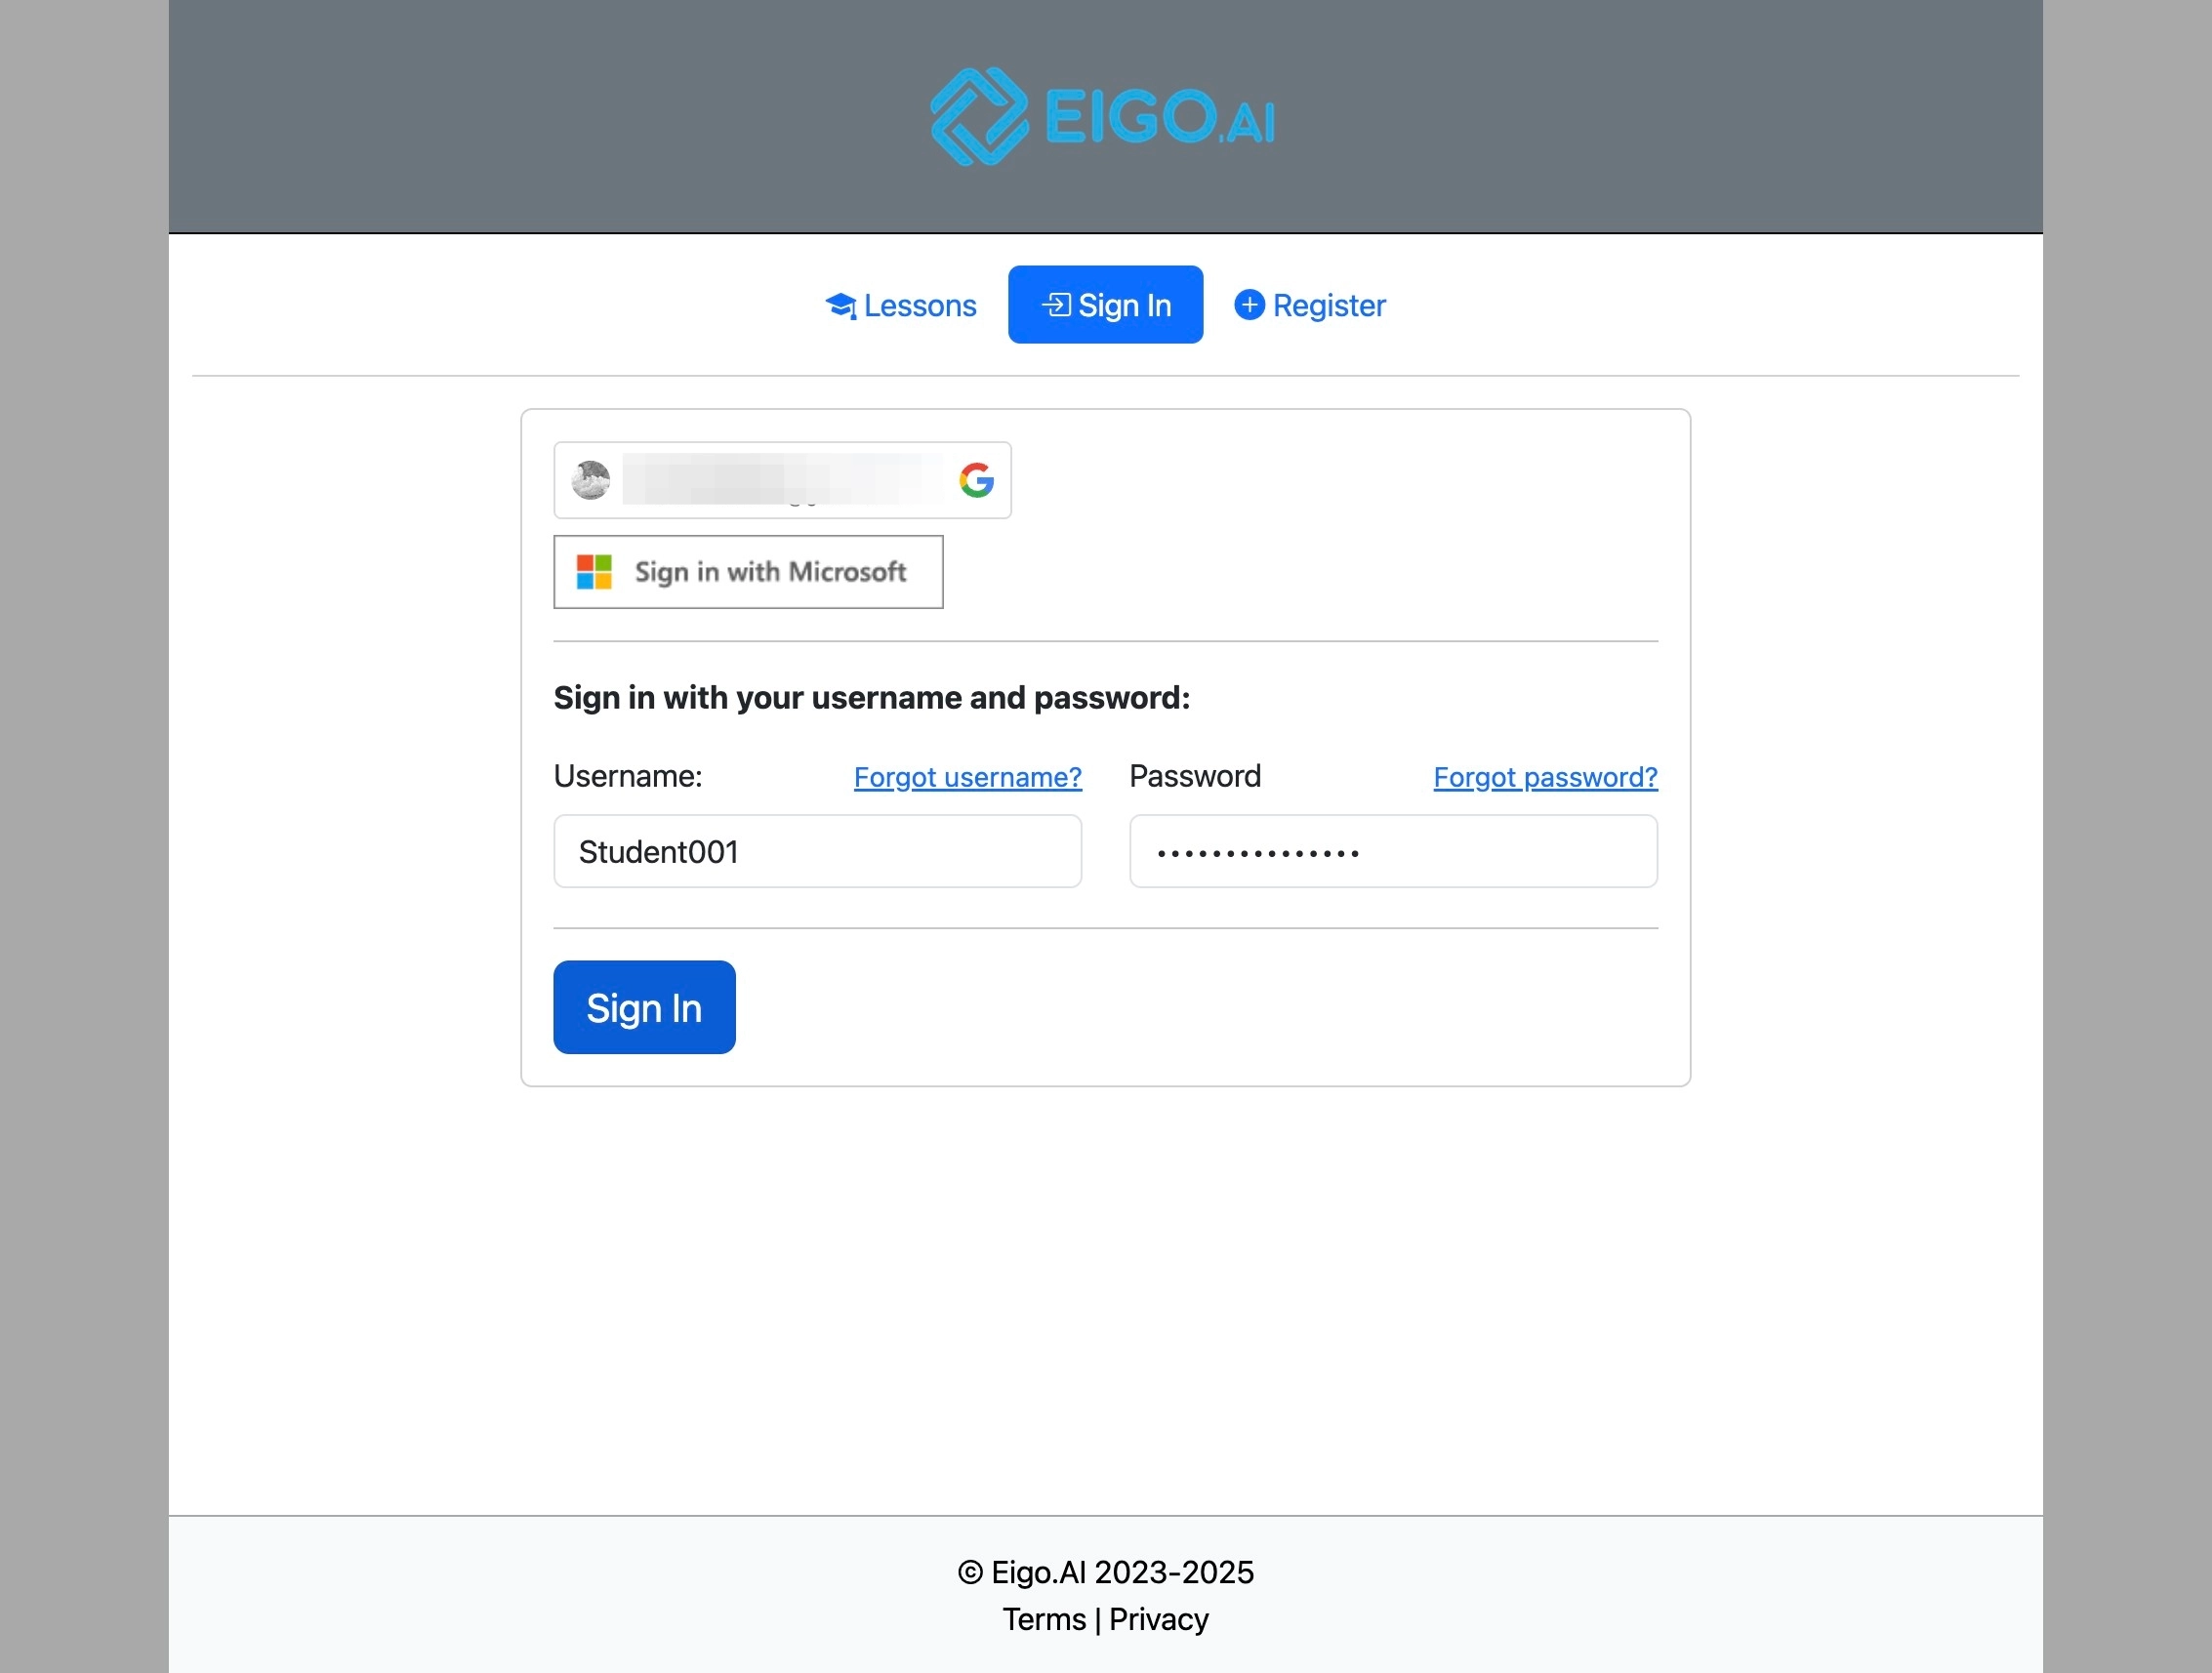Focus the Username field containing Student001
The image size is (2212, 1673).
point(817,851)
